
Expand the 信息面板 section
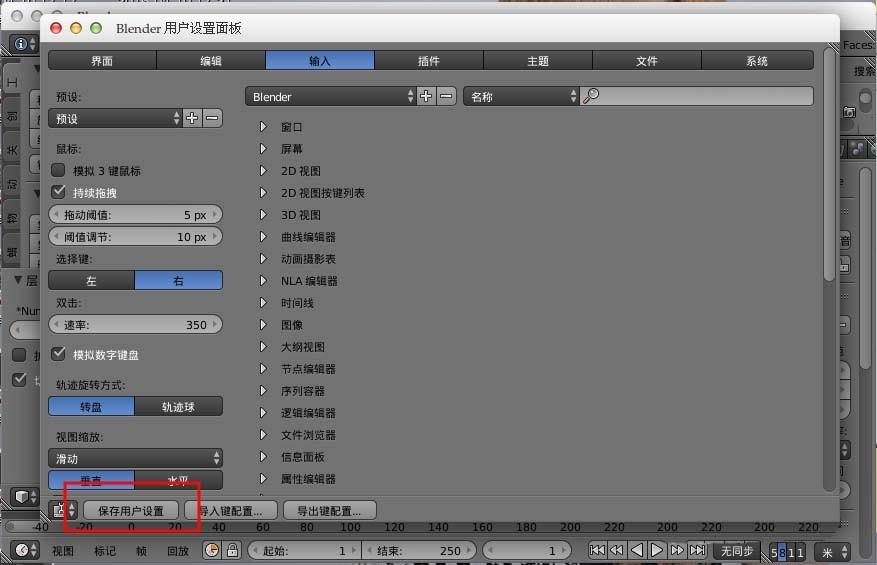(x=263, y=456)
